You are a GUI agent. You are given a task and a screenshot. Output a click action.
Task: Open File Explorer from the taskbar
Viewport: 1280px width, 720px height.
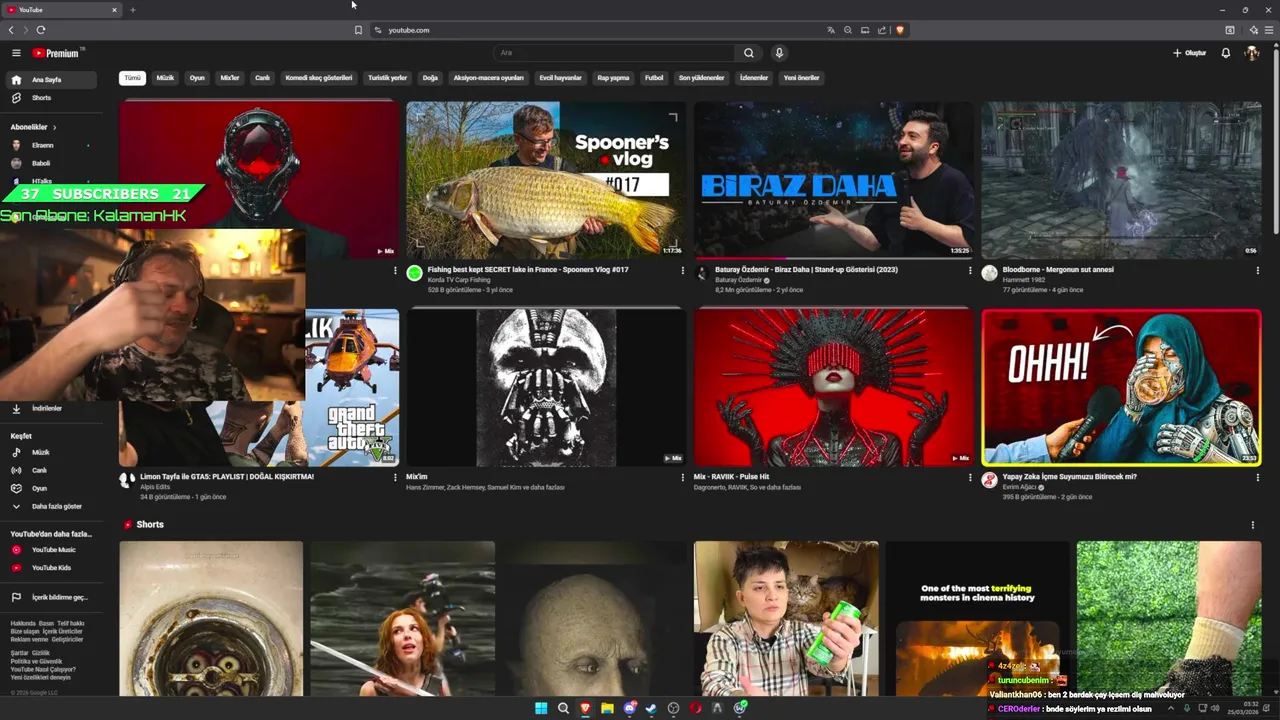607,708
